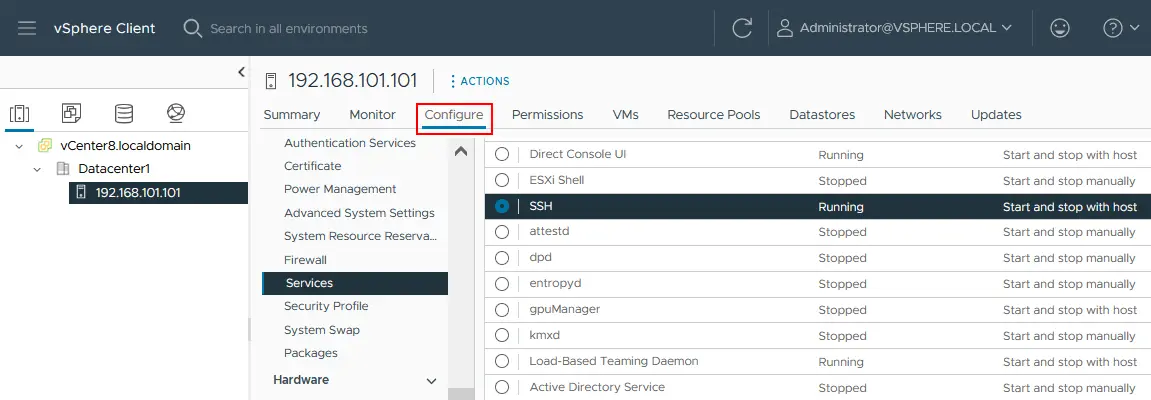Open the smiley feedback icon
Viewport: 1151px width, 400px height.
coord(1059,29)
